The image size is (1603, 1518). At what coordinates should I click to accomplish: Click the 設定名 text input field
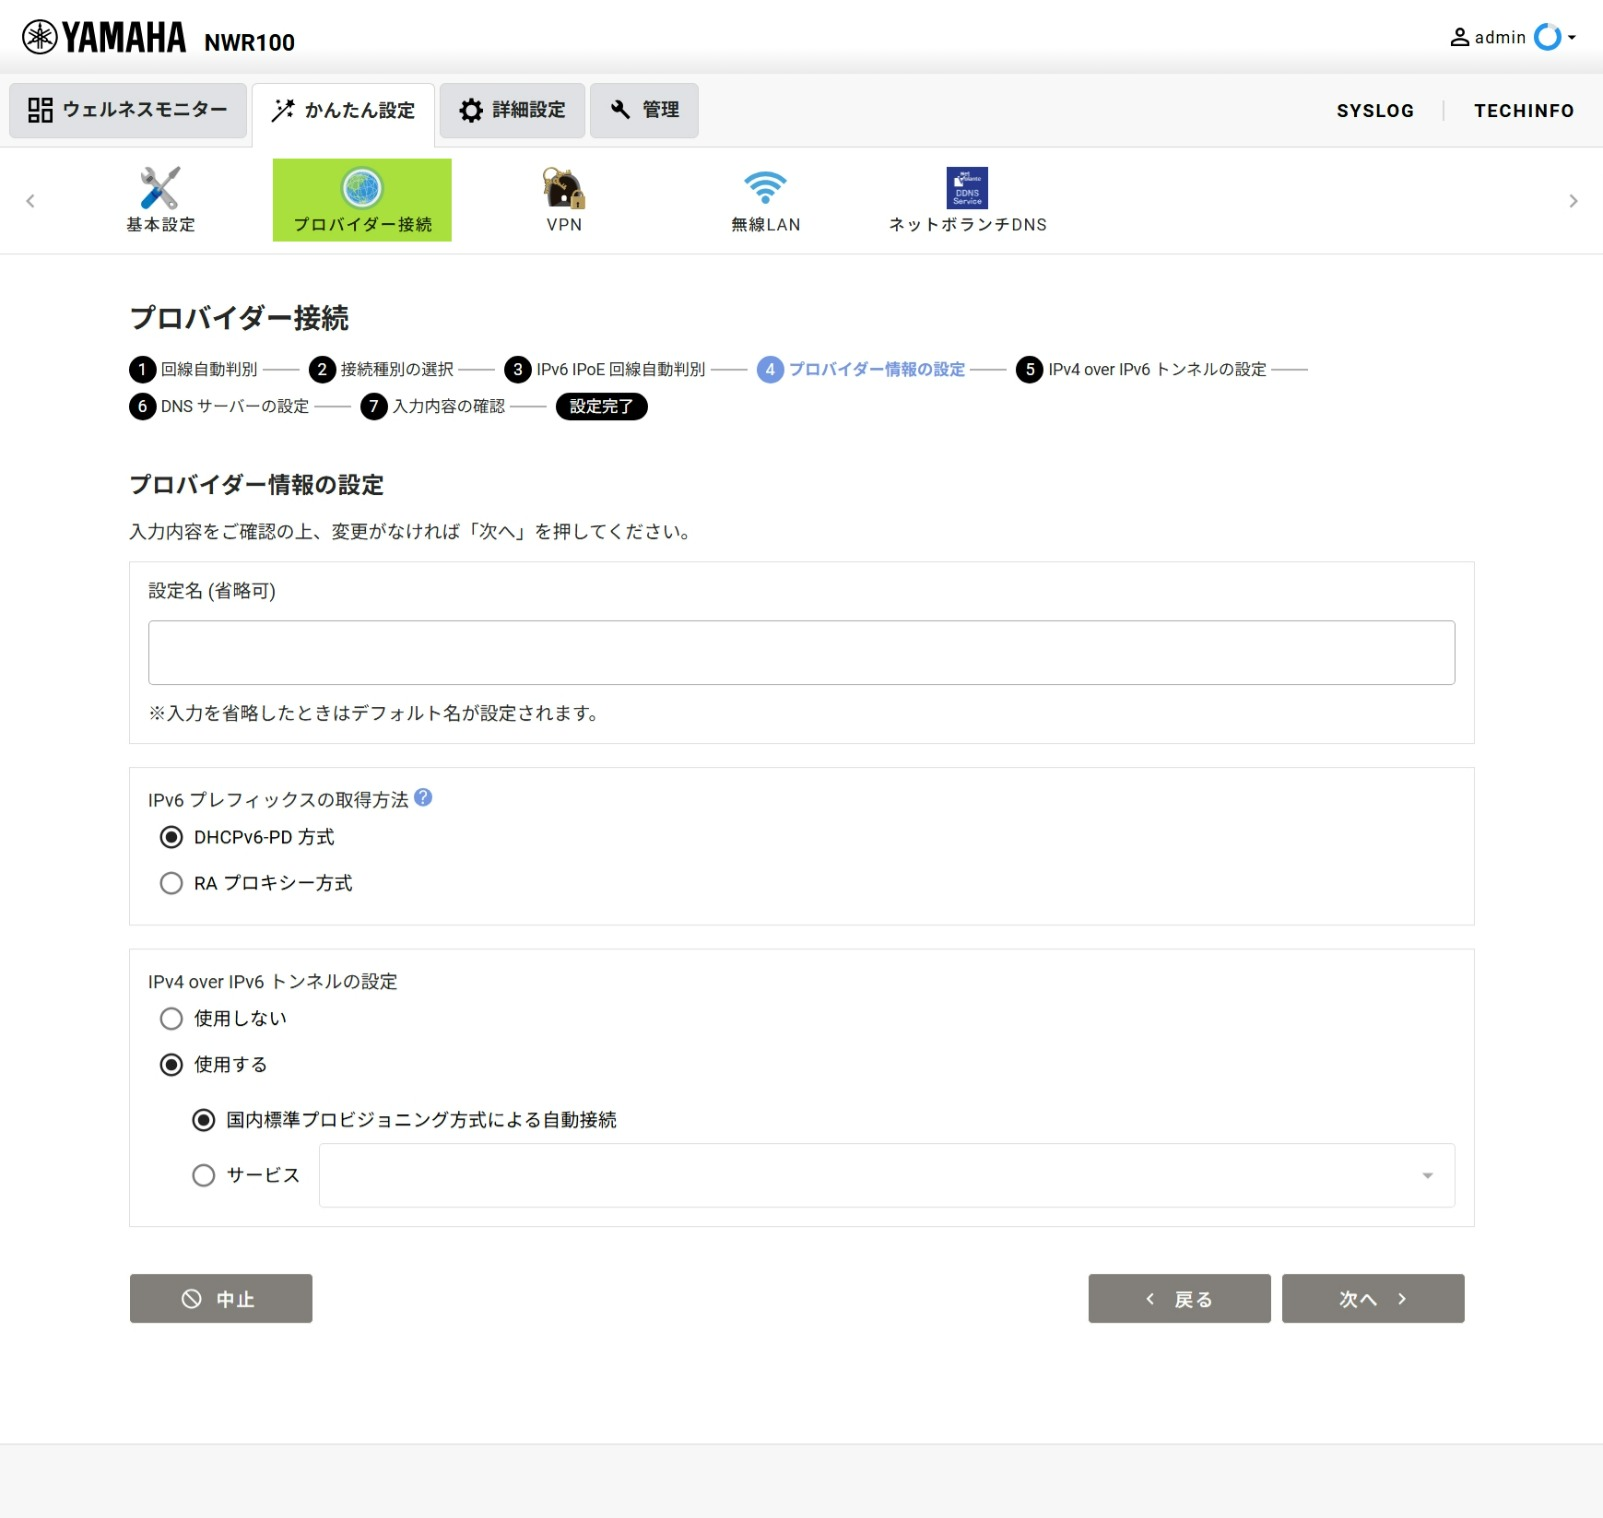[x=801, y=652]
